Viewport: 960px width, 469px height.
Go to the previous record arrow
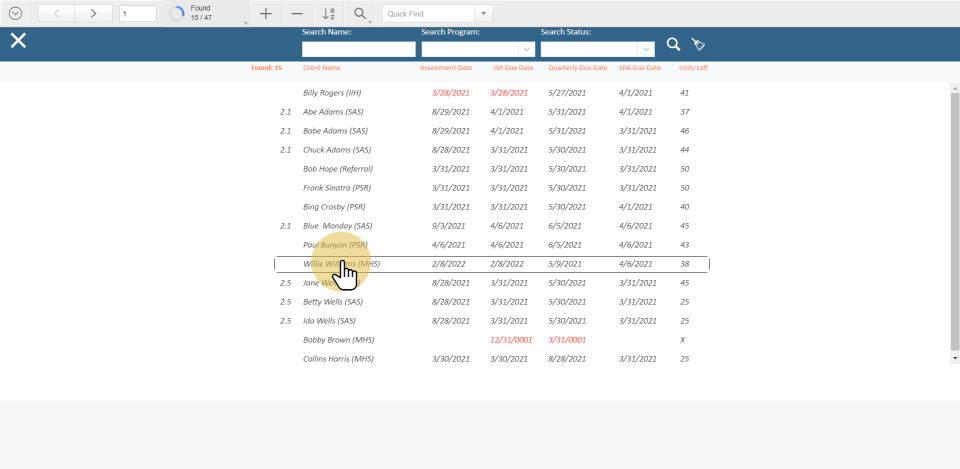click(56, 14)
